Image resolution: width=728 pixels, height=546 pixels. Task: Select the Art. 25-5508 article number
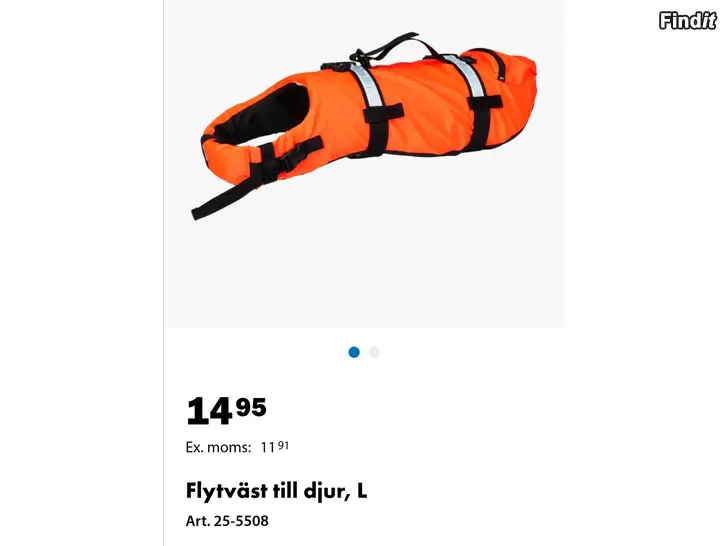click(227, 521)
